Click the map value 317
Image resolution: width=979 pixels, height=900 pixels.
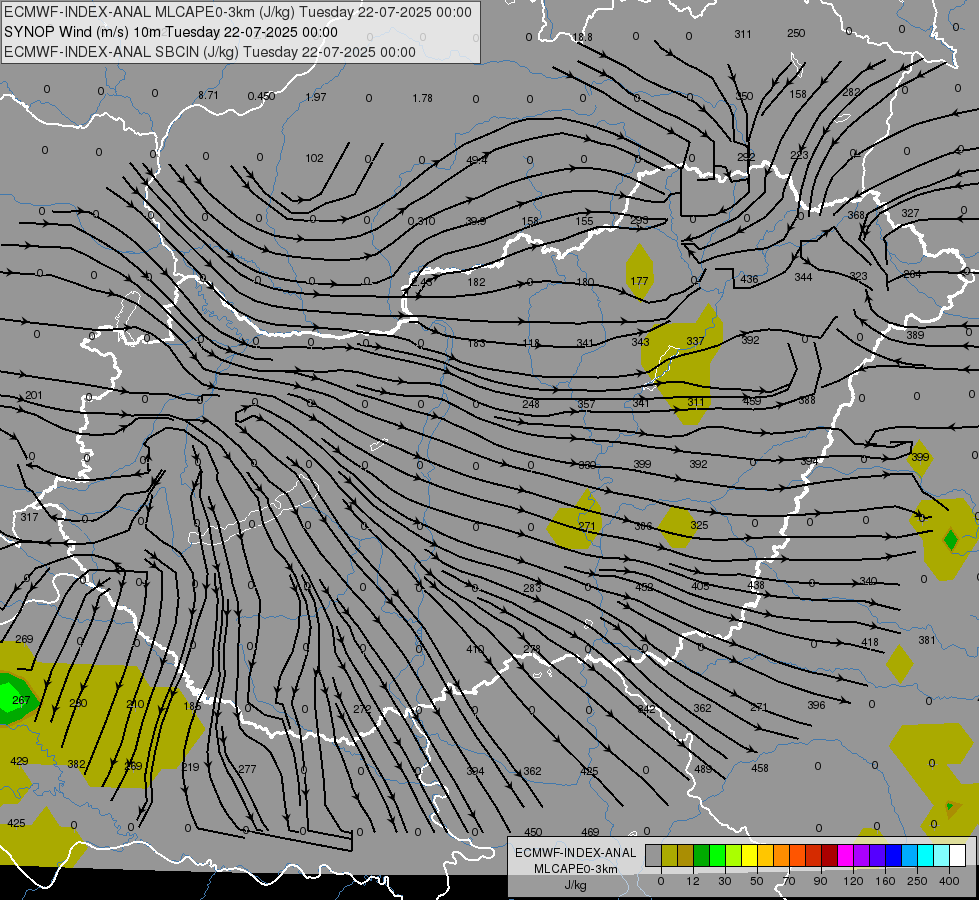point(29,517)
